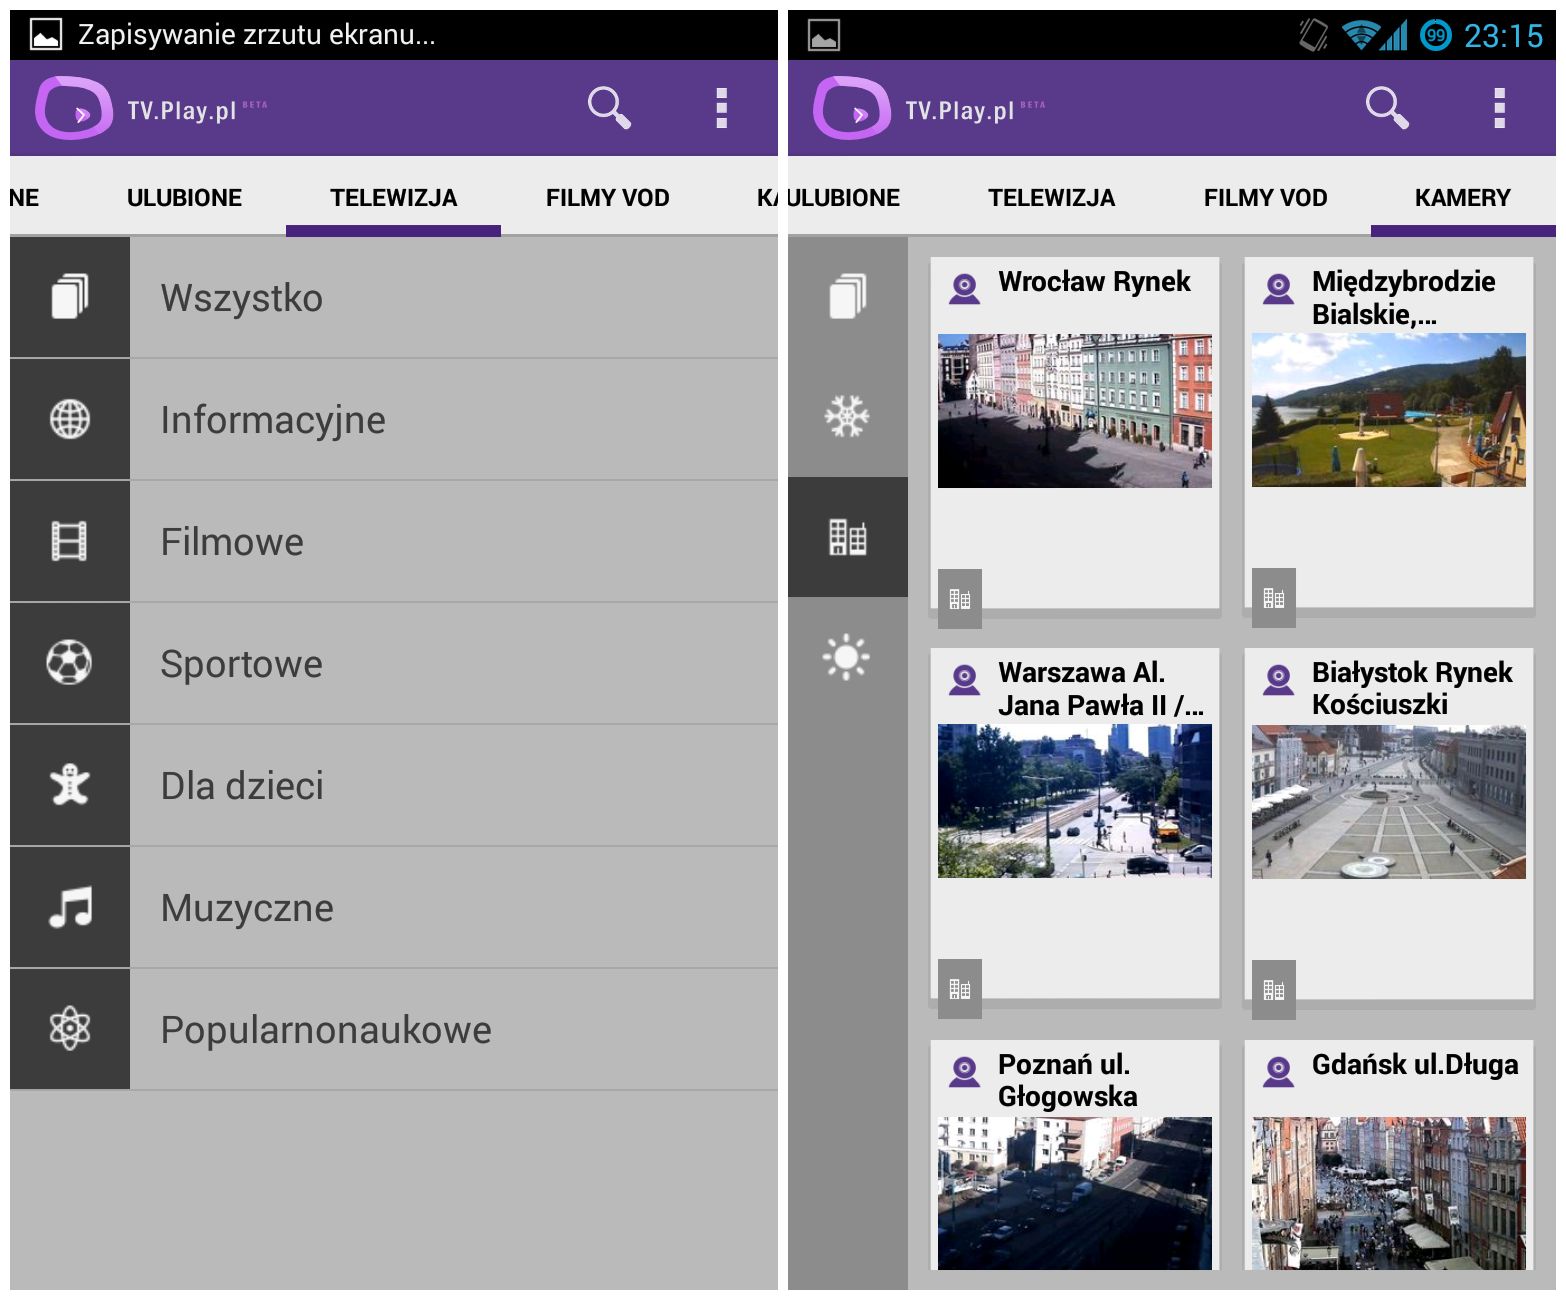Switch to KAMERY tab

tap(1462, 197)
